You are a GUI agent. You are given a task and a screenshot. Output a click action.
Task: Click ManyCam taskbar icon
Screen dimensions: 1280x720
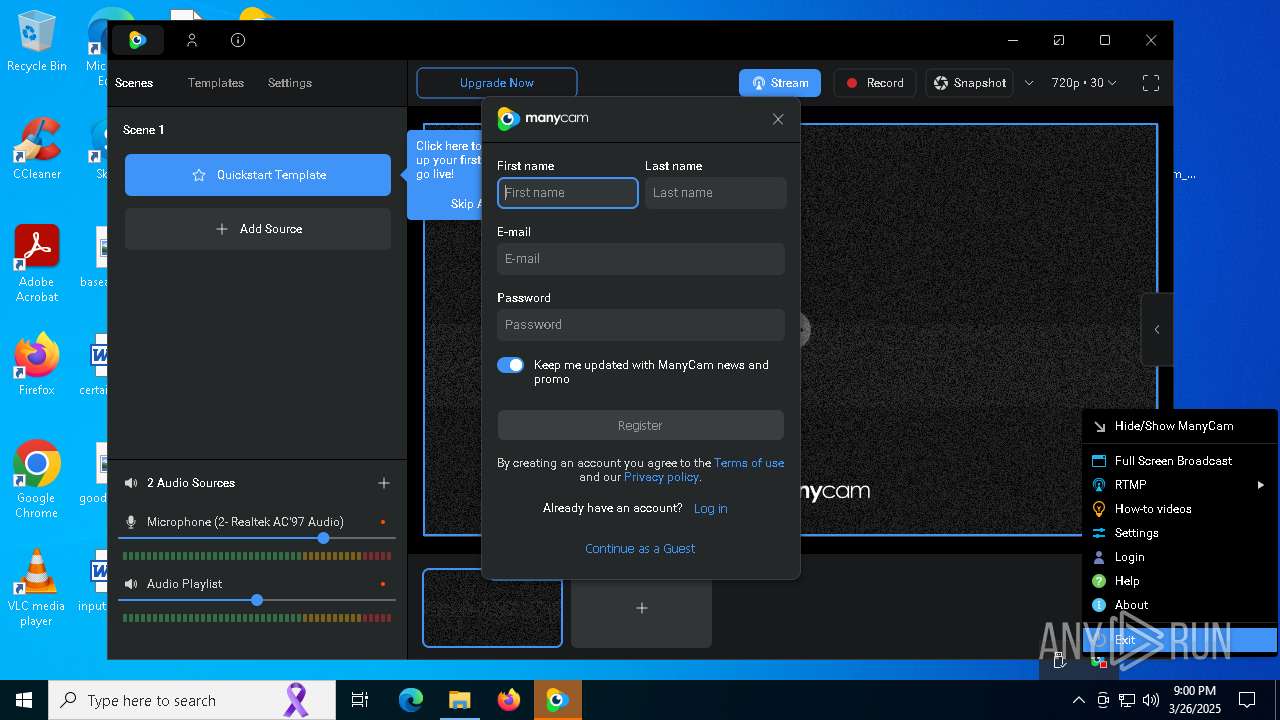(557, 700)
